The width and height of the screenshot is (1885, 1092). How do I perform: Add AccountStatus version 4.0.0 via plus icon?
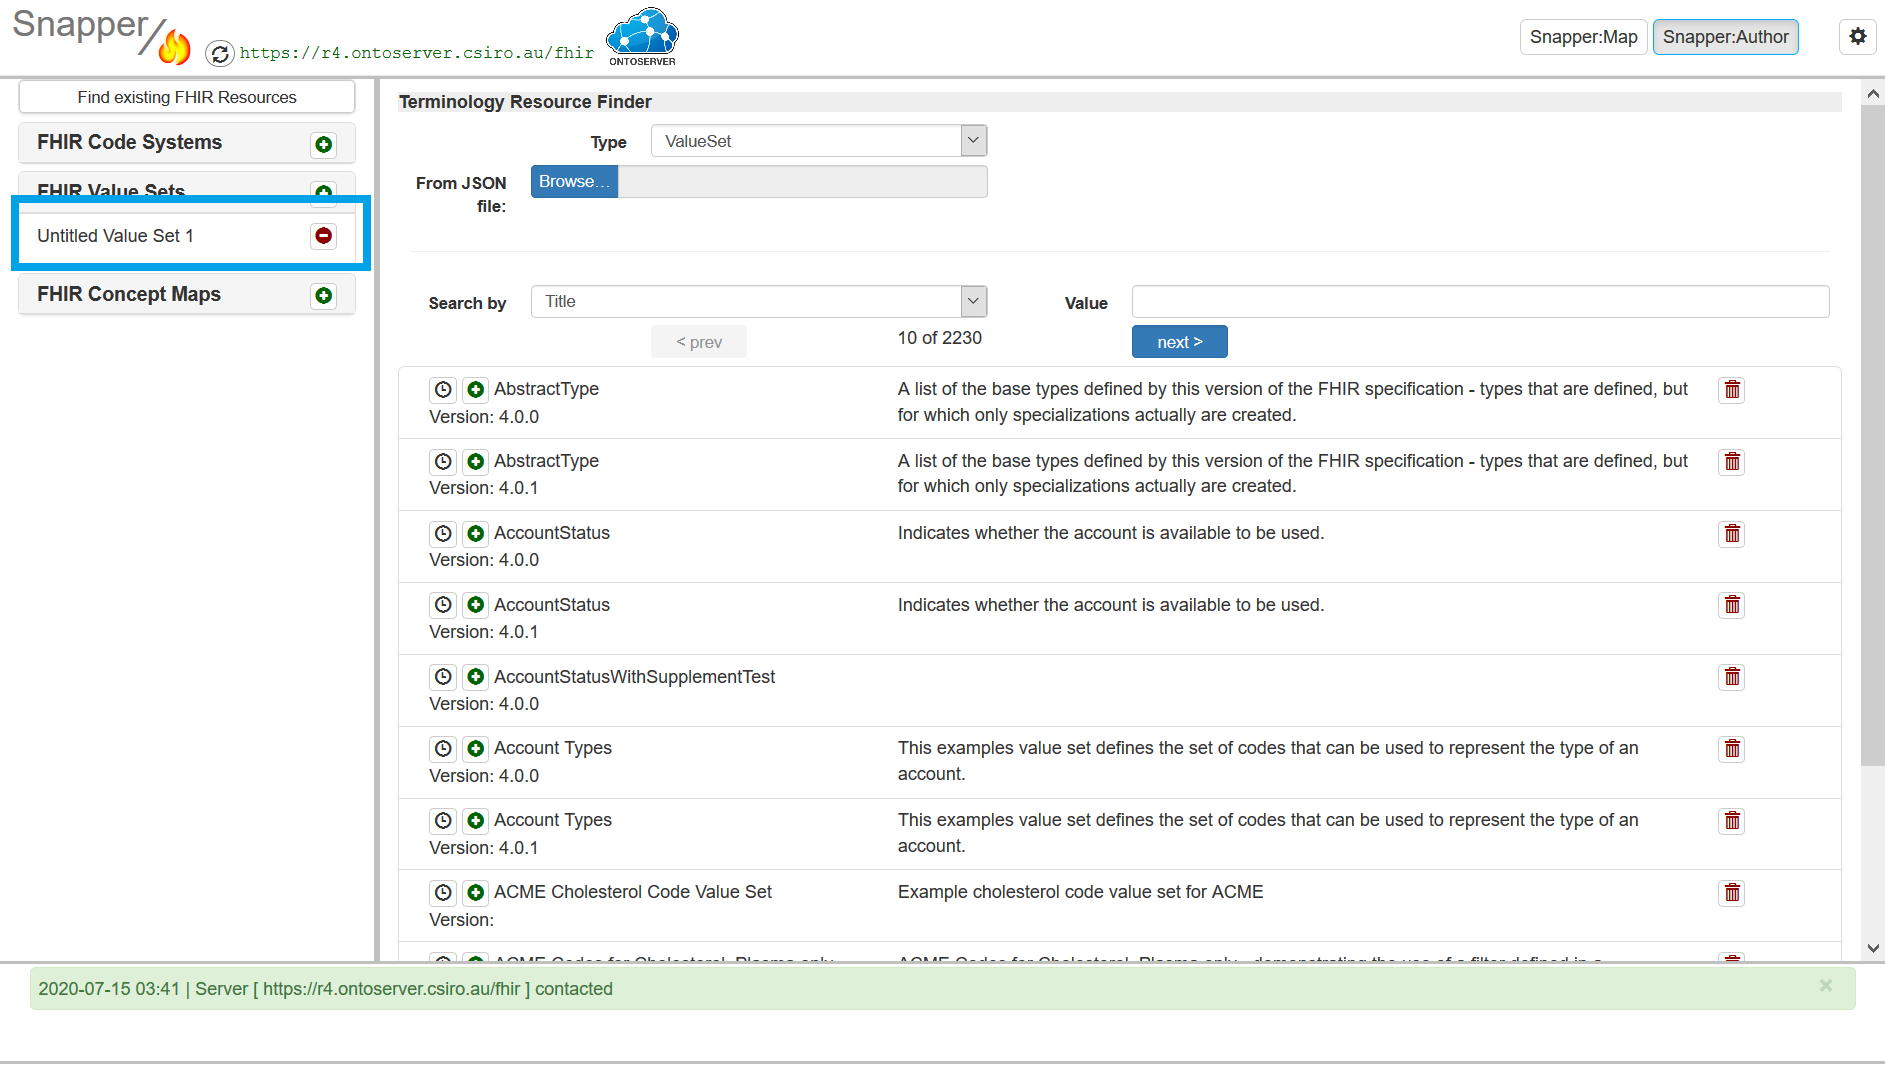476,534
